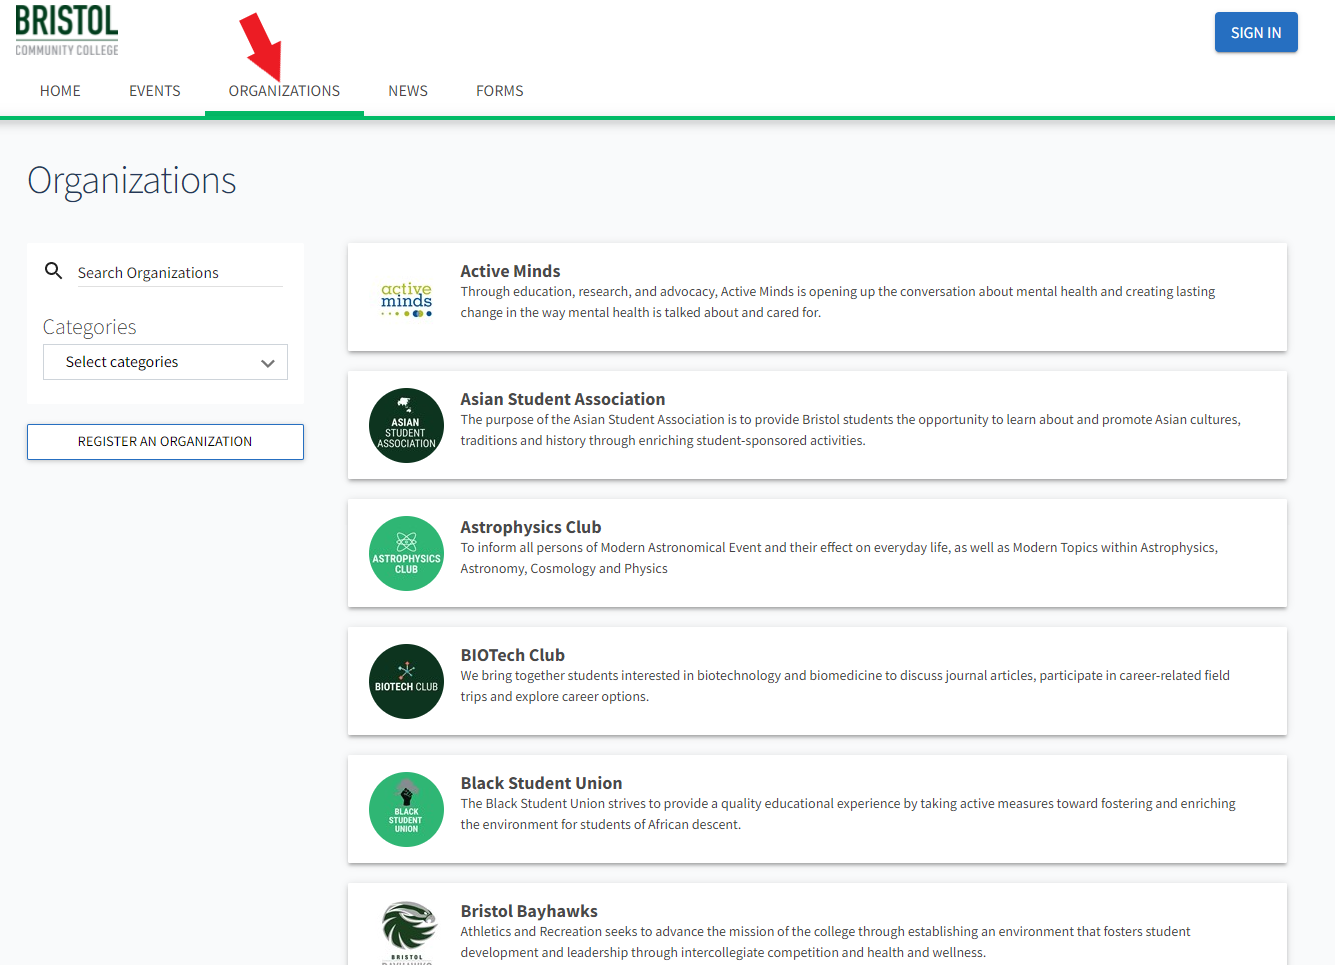This screenshot has height=965, width=1335.
Task: Click REGISTER AN ORGANIZATION button
Action: coord(165,442)
